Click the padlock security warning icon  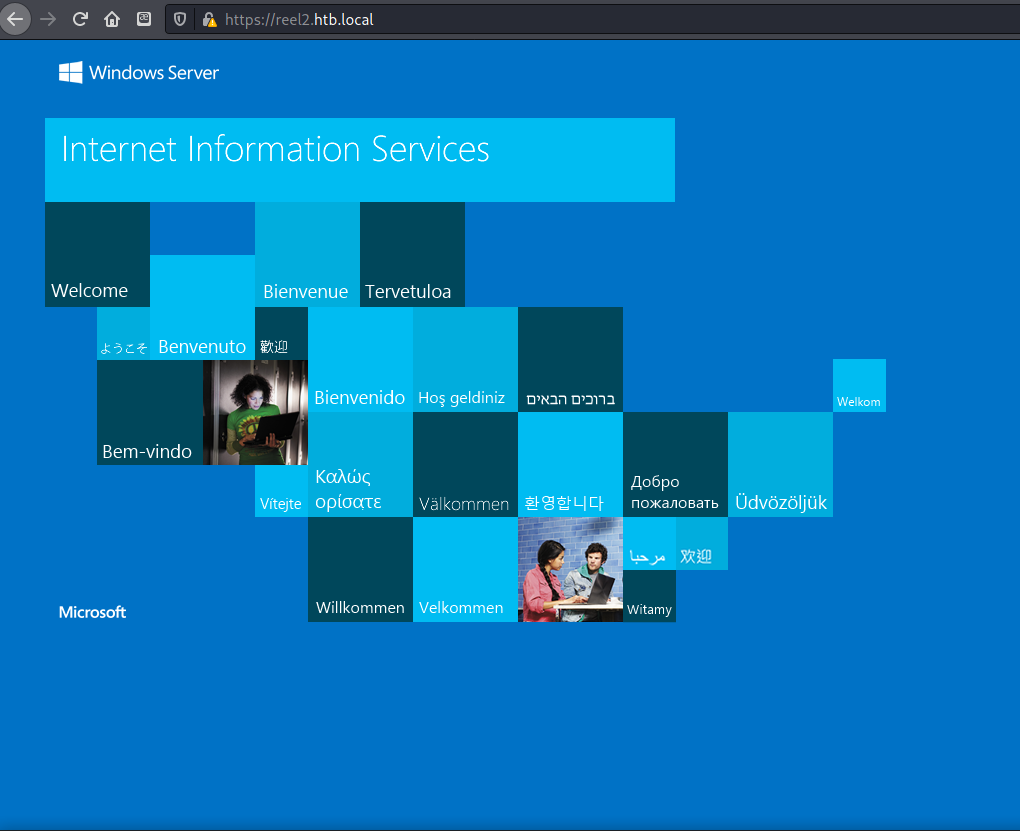(209, 19)
